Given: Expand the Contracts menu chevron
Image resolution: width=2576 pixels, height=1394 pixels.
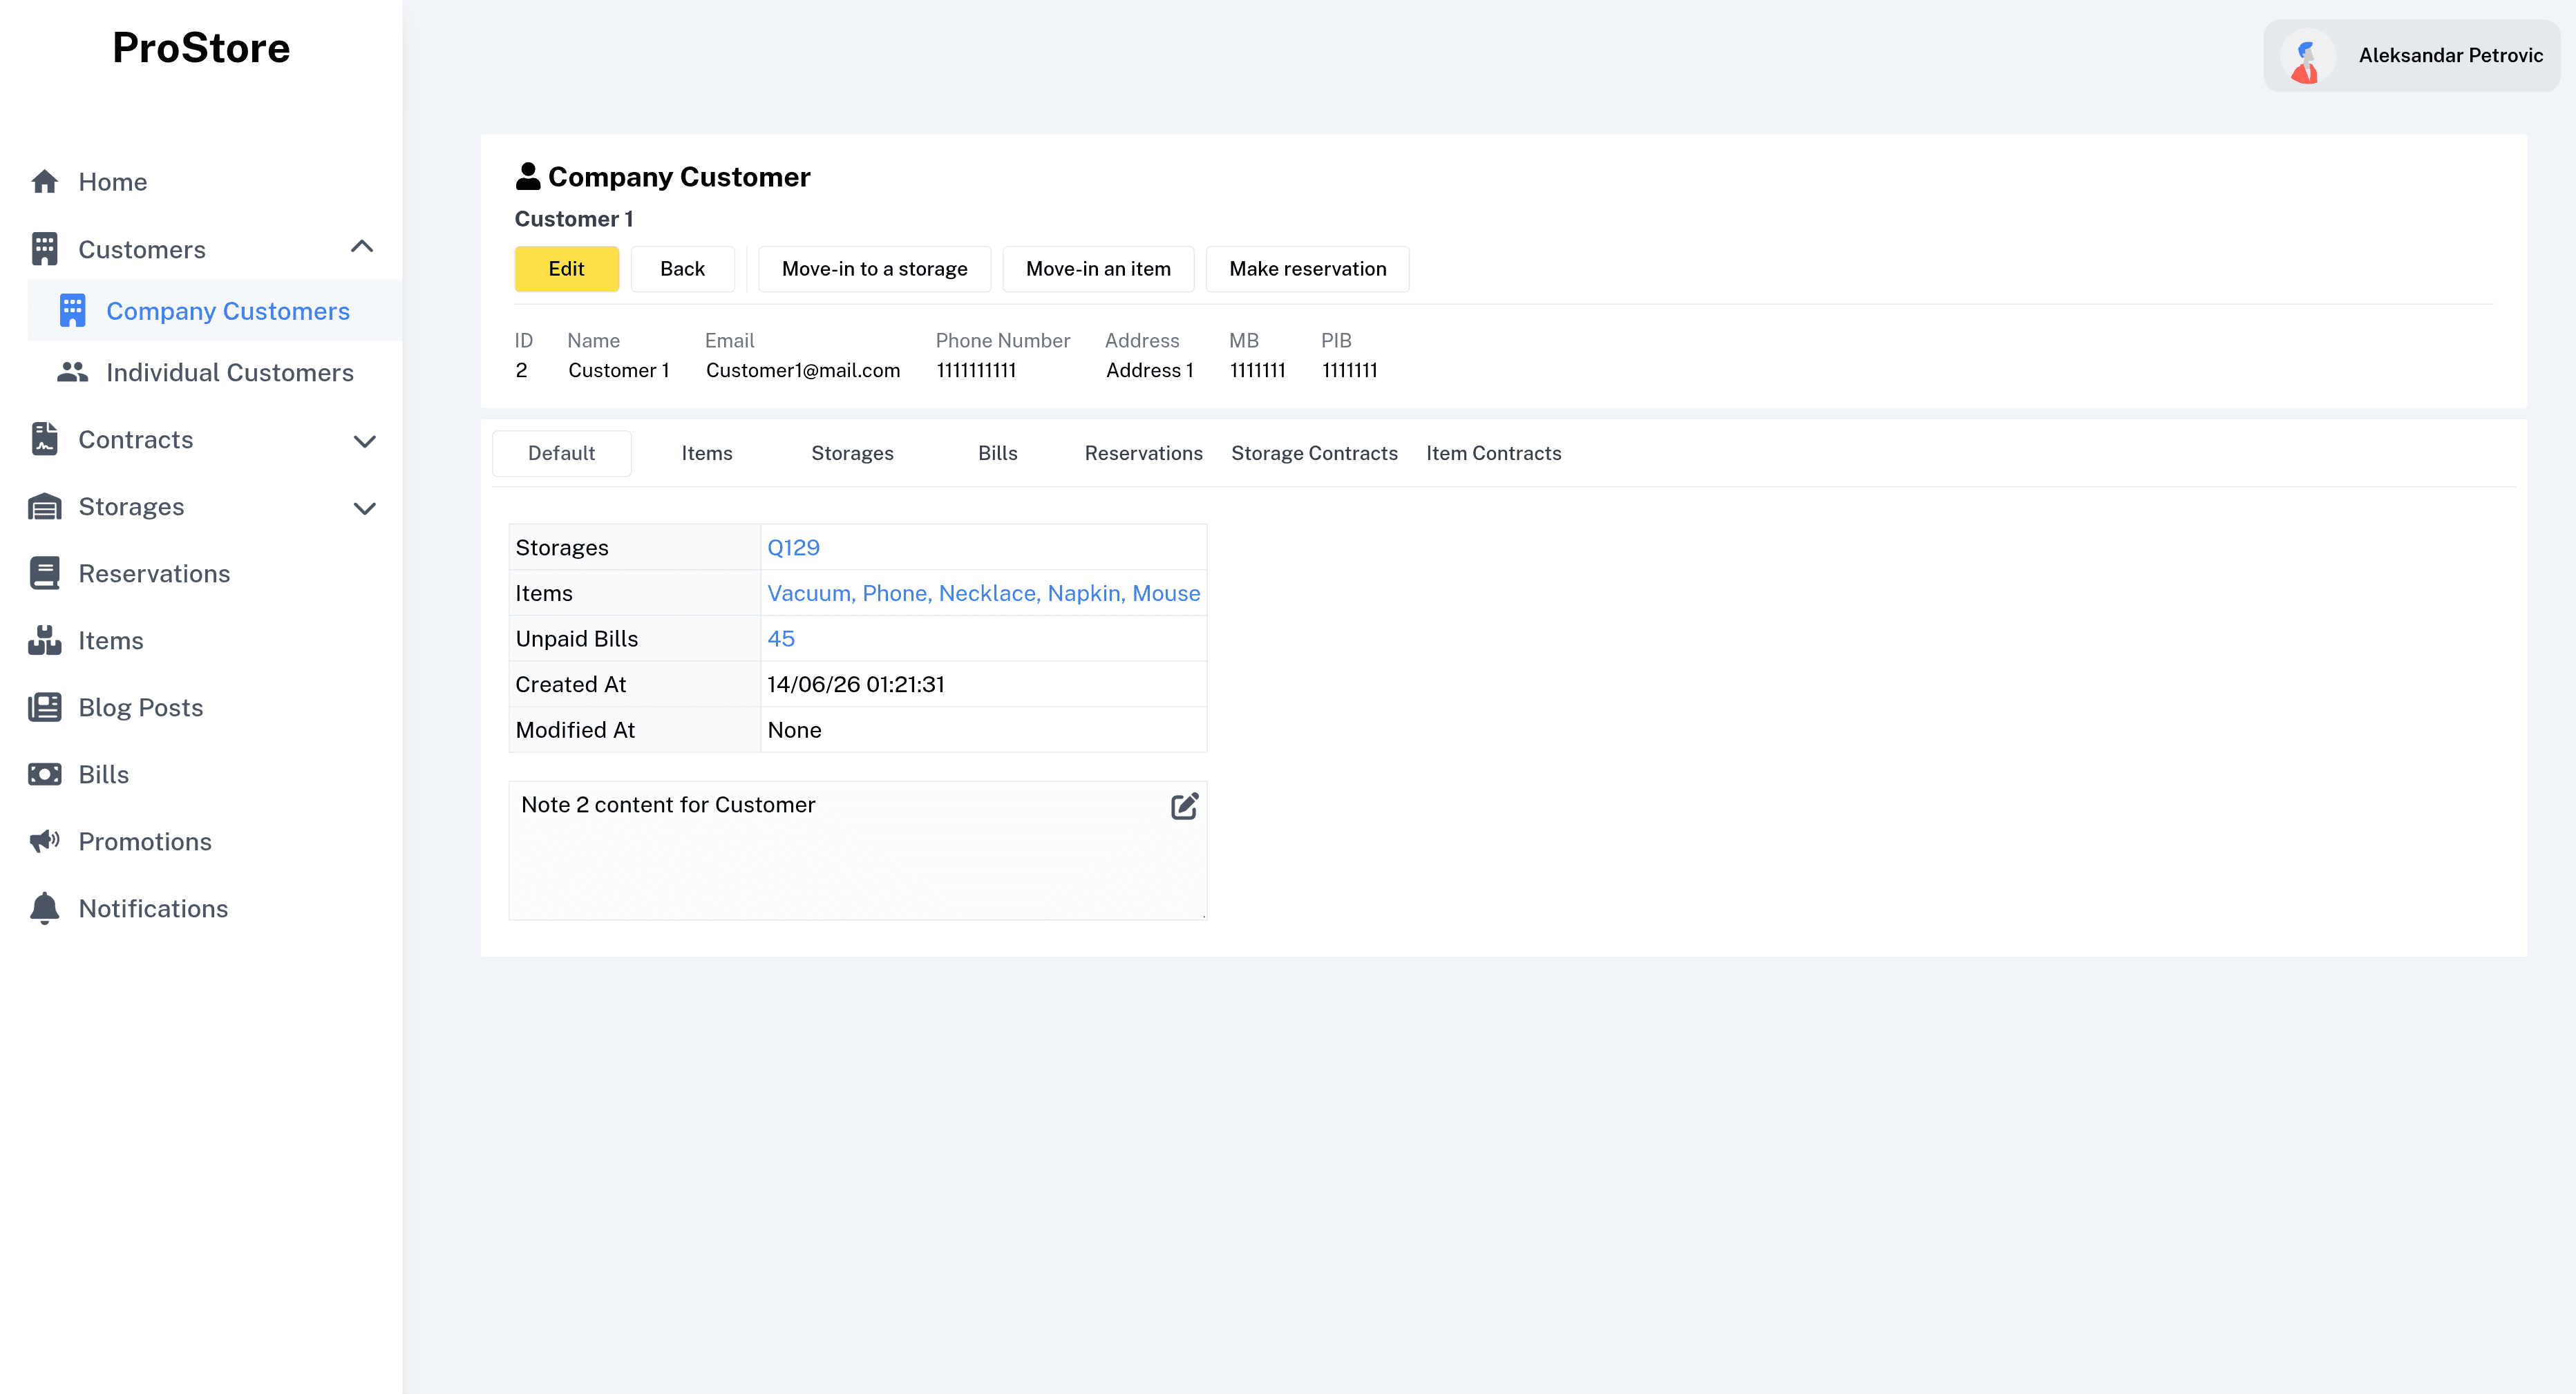Looking at the screenshot, I should pyautogui.click(x=365, y=441).
